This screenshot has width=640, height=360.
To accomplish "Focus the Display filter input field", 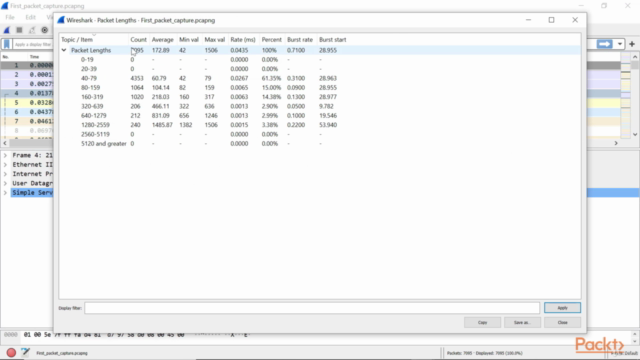I will click(312, 308).
